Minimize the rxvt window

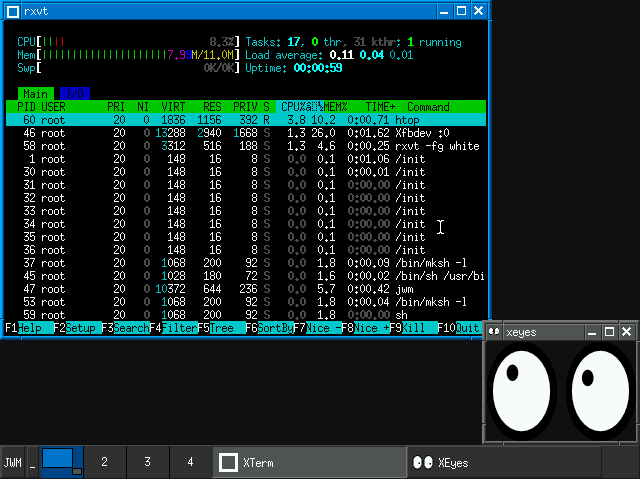444,11
